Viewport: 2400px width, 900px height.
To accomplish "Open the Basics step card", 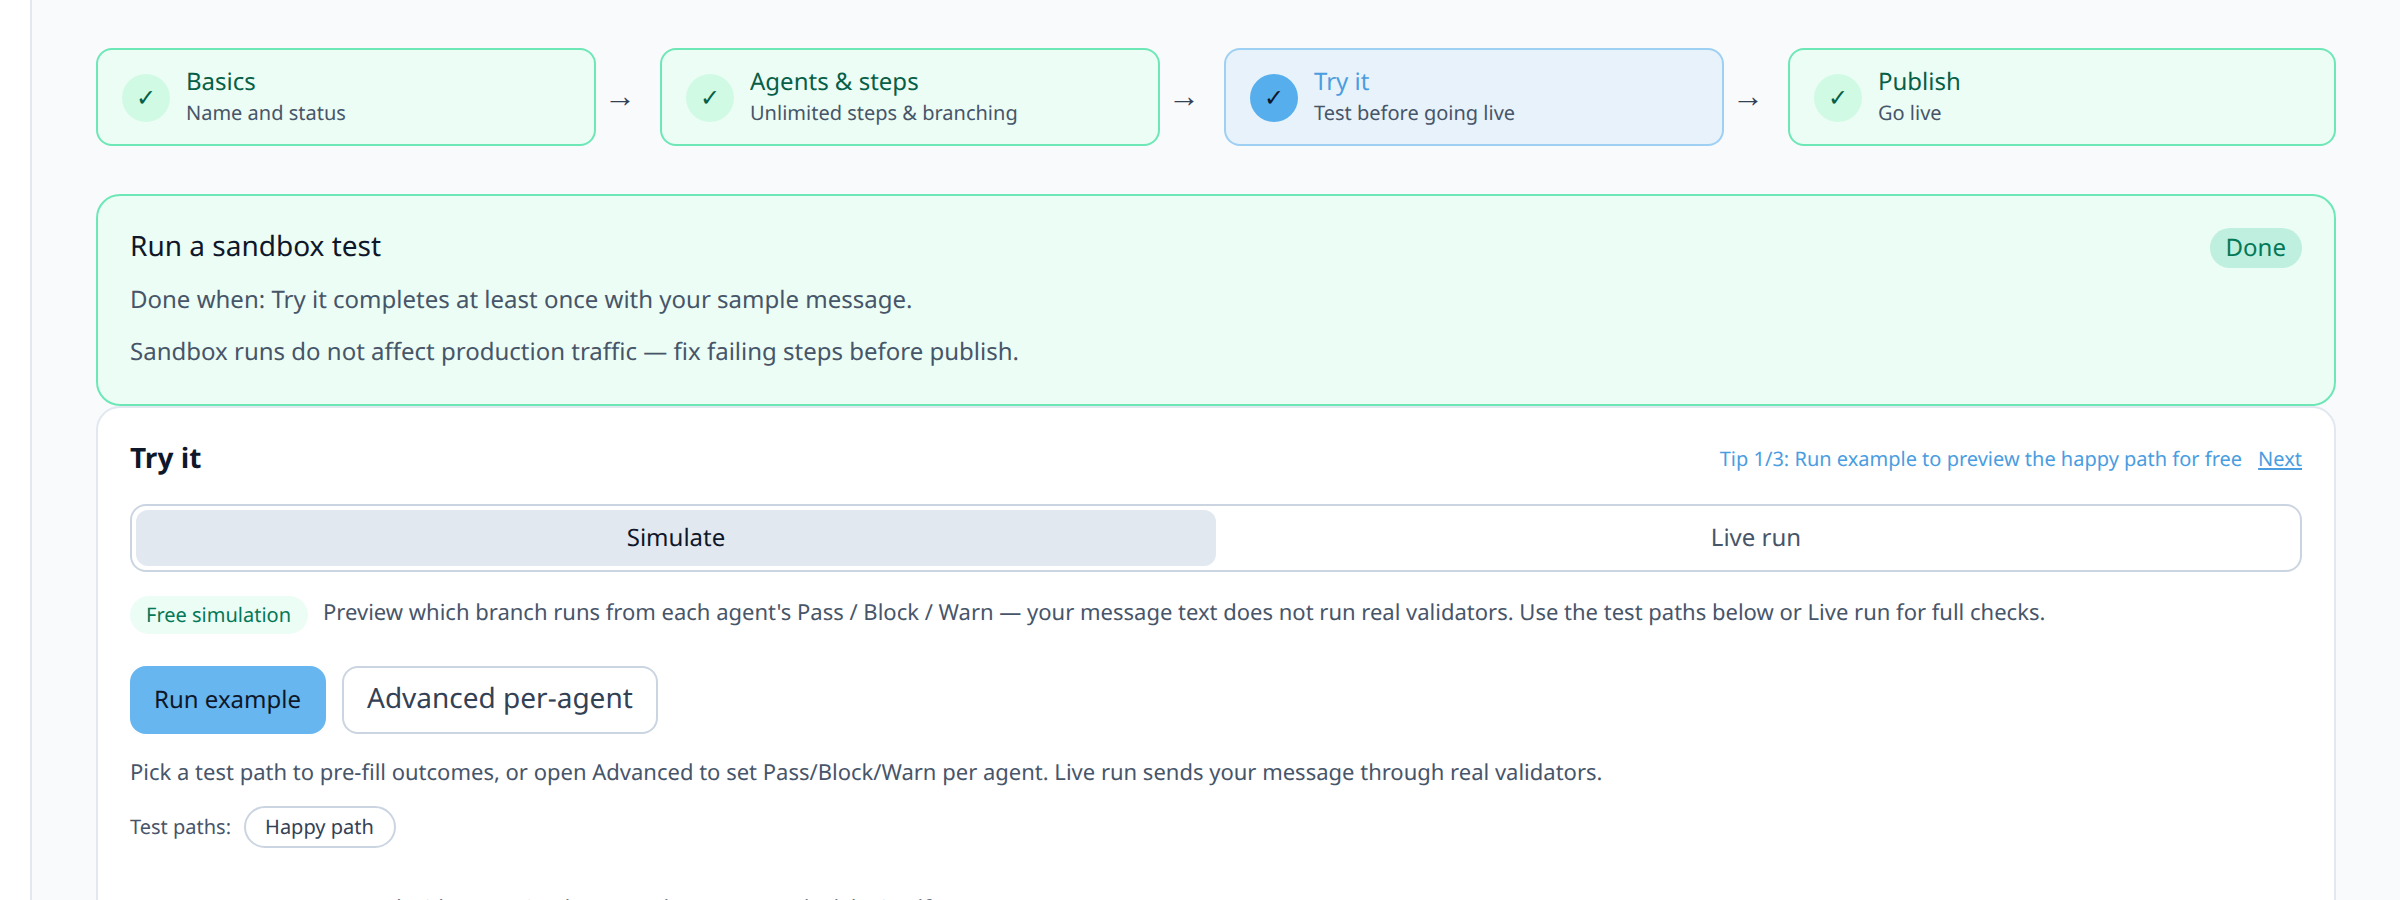I will [x=346, y=97].
